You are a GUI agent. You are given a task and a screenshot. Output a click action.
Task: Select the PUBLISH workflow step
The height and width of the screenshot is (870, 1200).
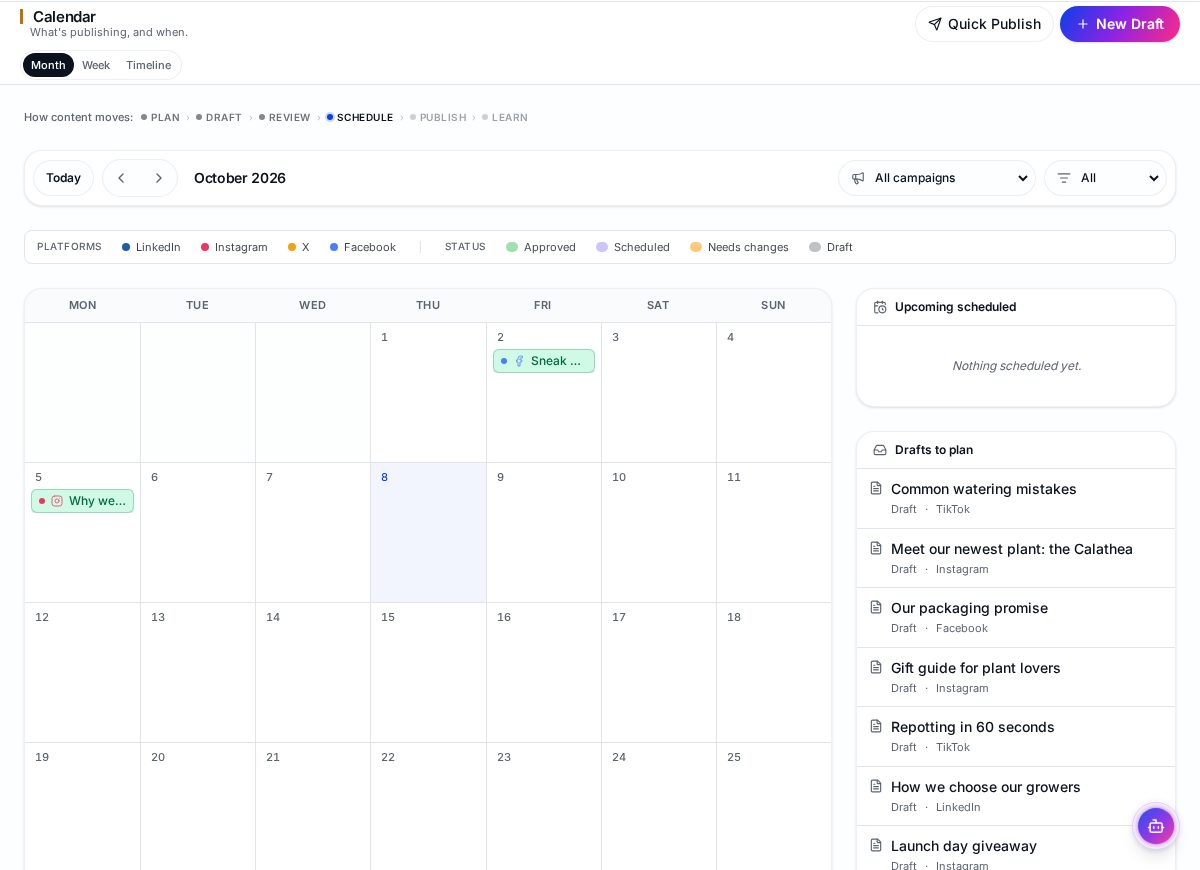pyautogui.click(x=438, y=117)
